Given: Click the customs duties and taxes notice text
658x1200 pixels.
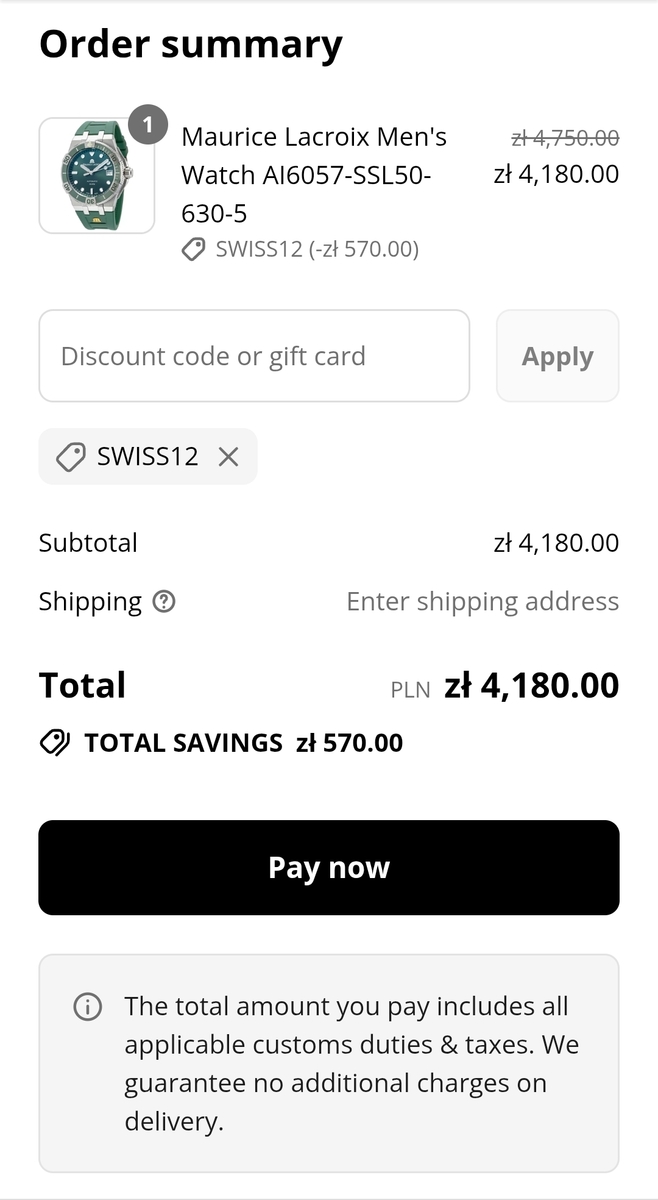Looking at the screenshot, I should [351, 1063].
